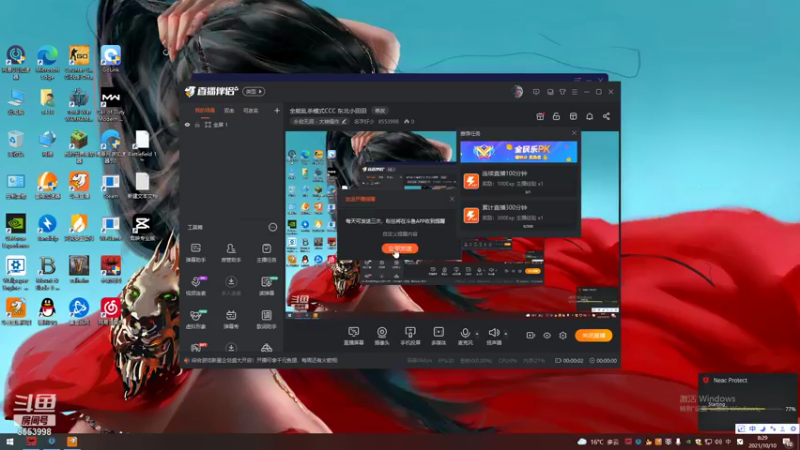Screen dimensions: 800x450
Task: Click the scrolling announcement in status bar
Action: (x=264, y=360)
